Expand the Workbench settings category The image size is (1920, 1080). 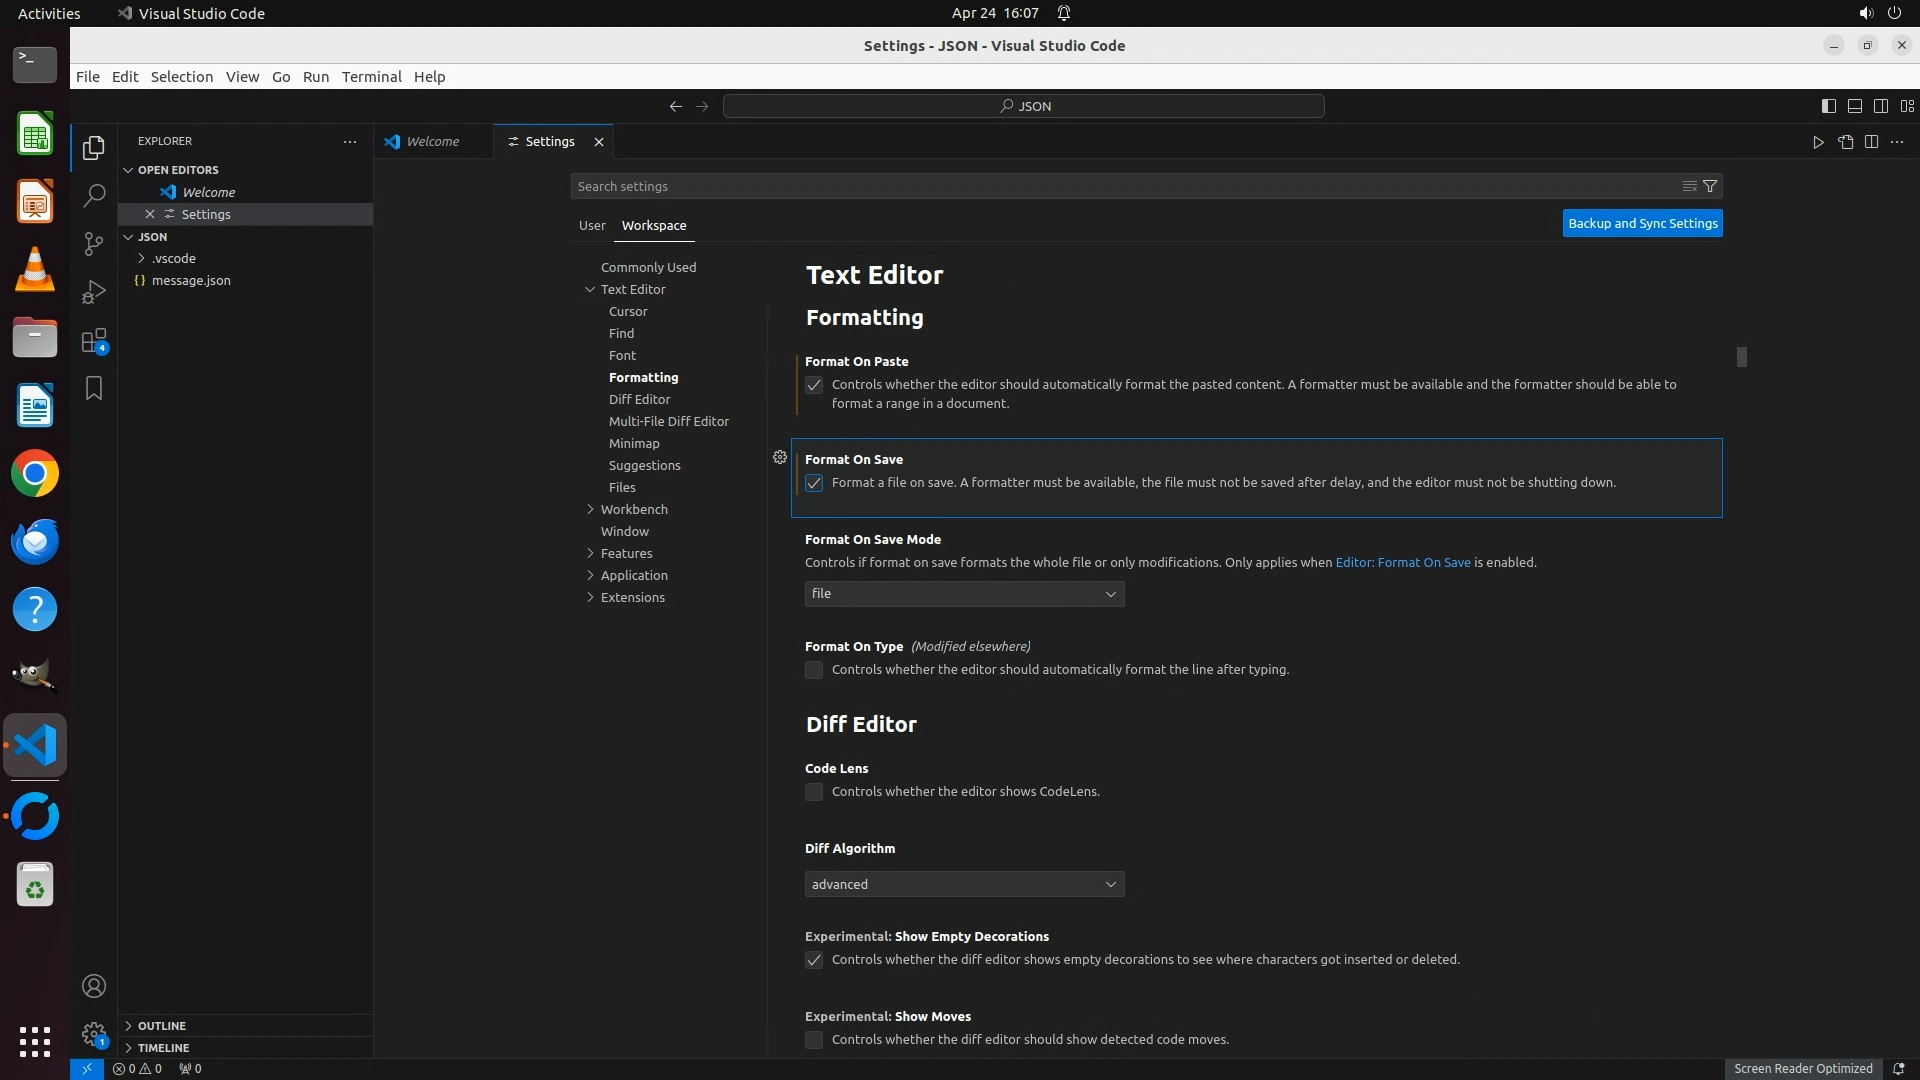point(633,509)
